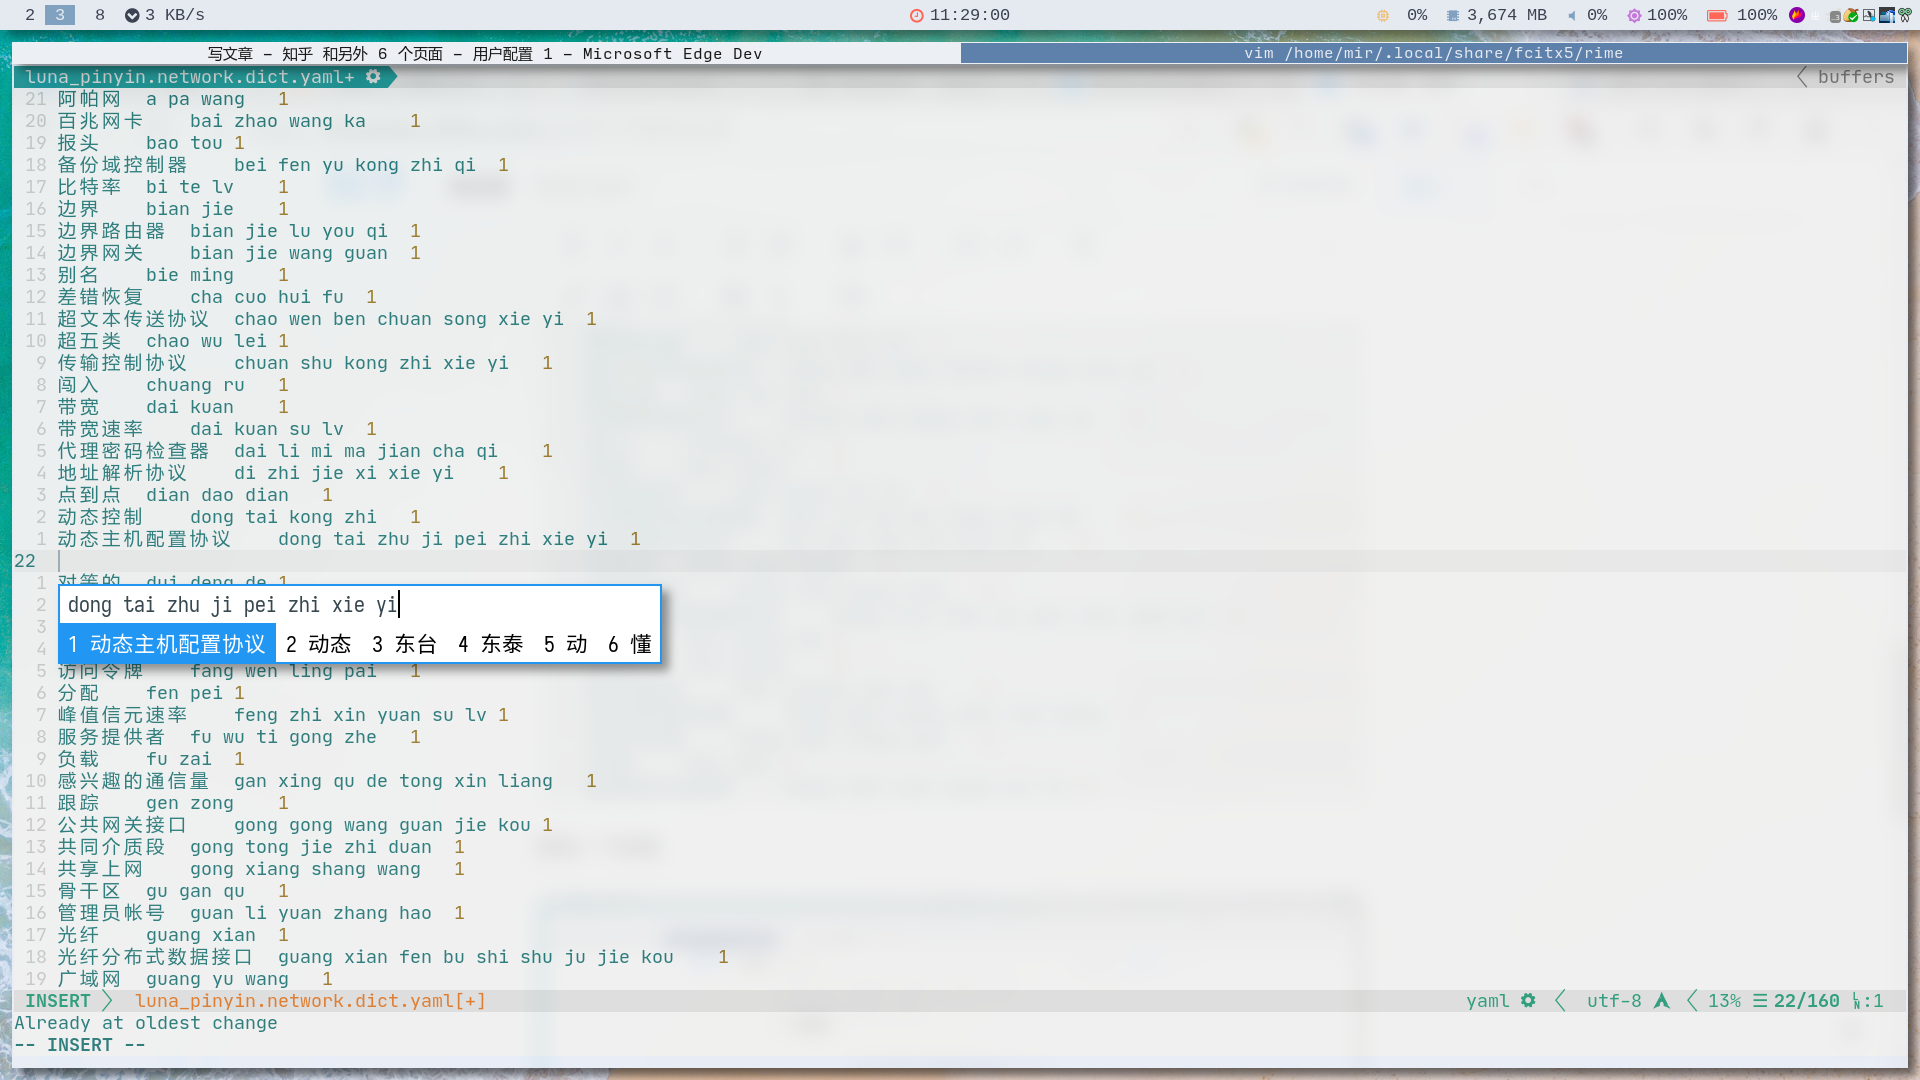Select the vim rime window title tab
The image size is (1920, 1080).
[x=1433, y=53]
